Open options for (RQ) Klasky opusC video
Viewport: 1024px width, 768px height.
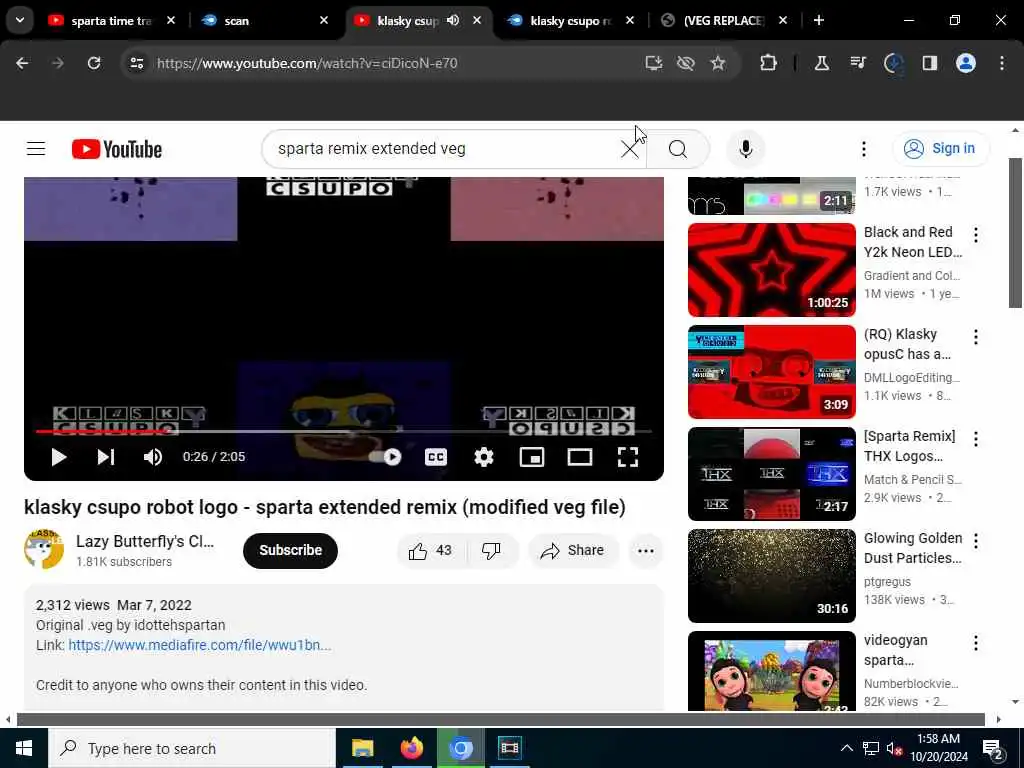pos(976,336)
